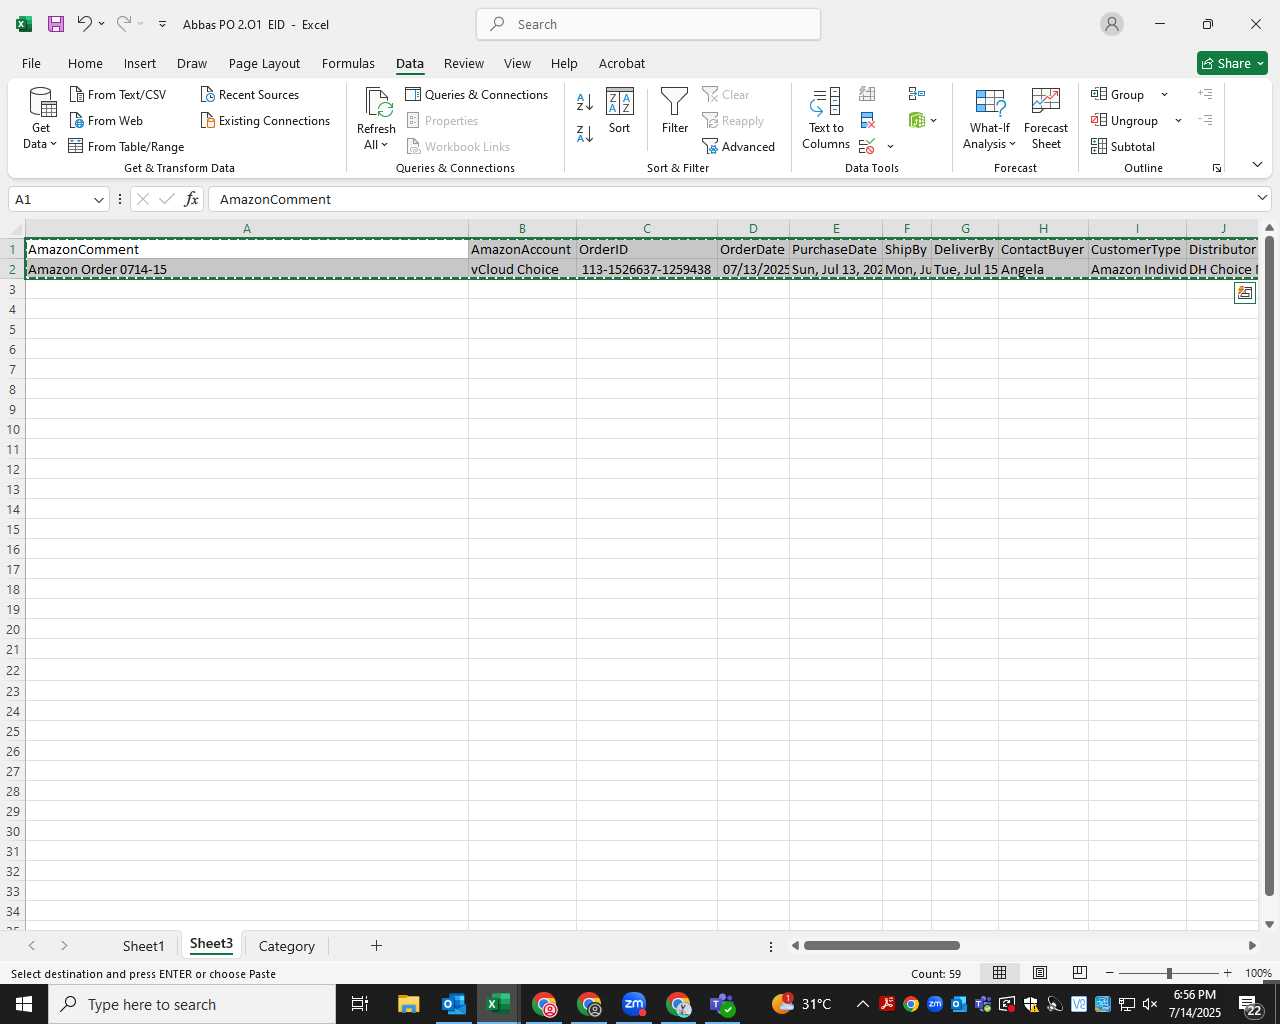Image resolution: width=1280 pixels, height=1024 pixels.
Task: Switch to Page Layout view
Action: coord(1040,973)
